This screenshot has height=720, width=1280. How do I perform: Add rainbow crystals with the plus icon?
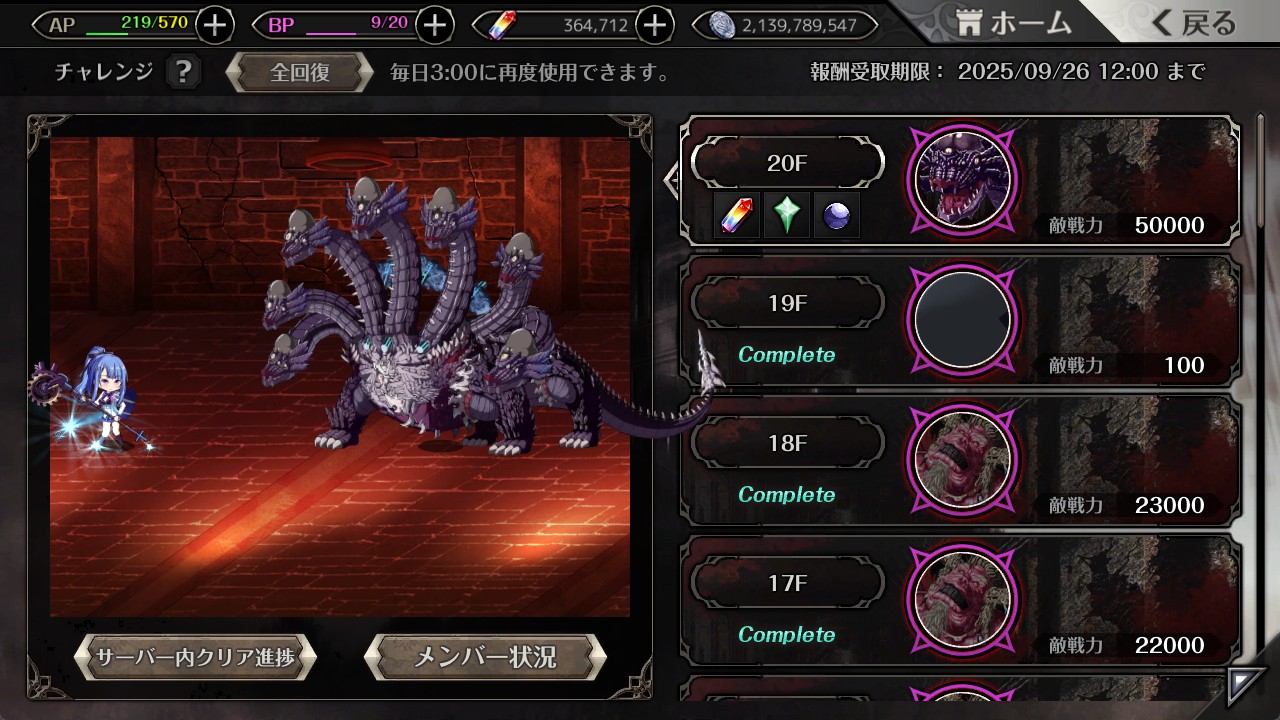[x=654, y=25]
